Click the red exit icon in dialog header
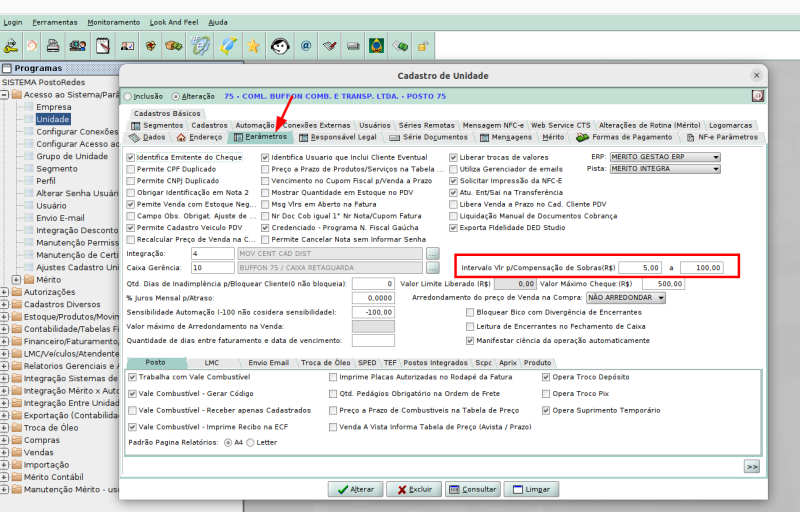Viewport: 800px width, 512px height. pyautogui.click(x=757, y=96)
